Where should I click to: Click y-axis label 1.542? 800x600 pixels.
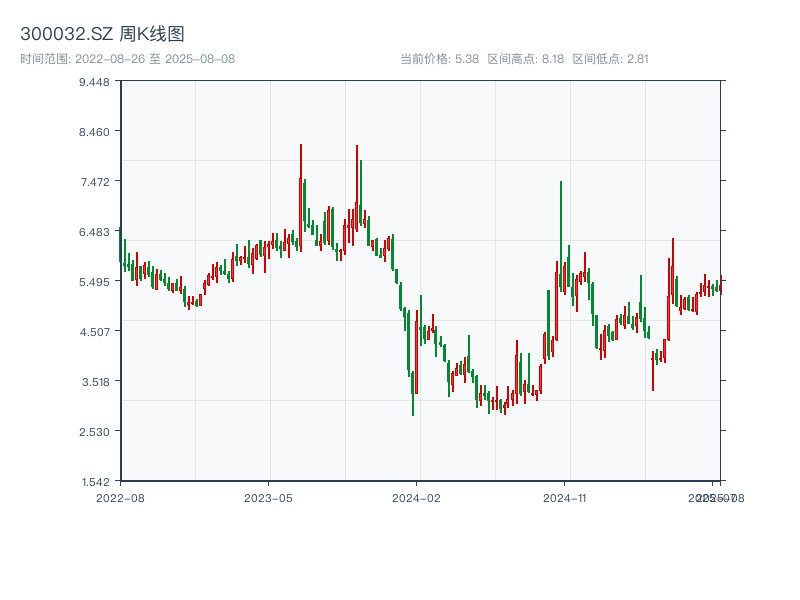click(x=95, y=482)
